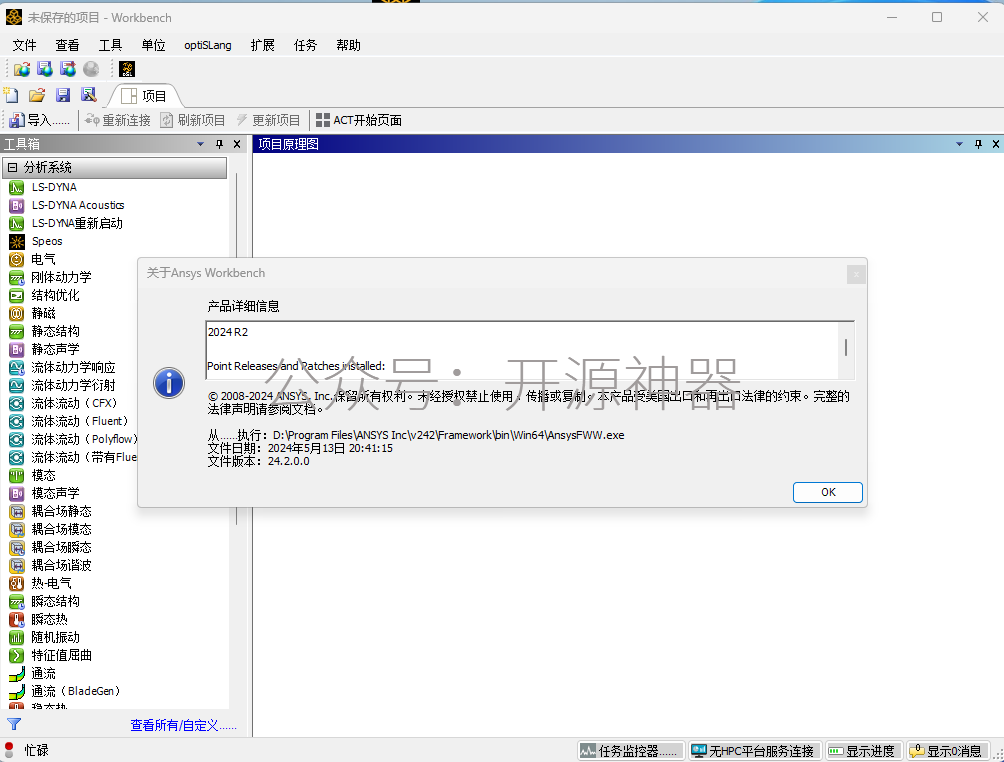The width and height of the screenshot is (1004, 762).
Task: Select the LS-DYNA analysis system icon
Action: (x=17, y=188)
